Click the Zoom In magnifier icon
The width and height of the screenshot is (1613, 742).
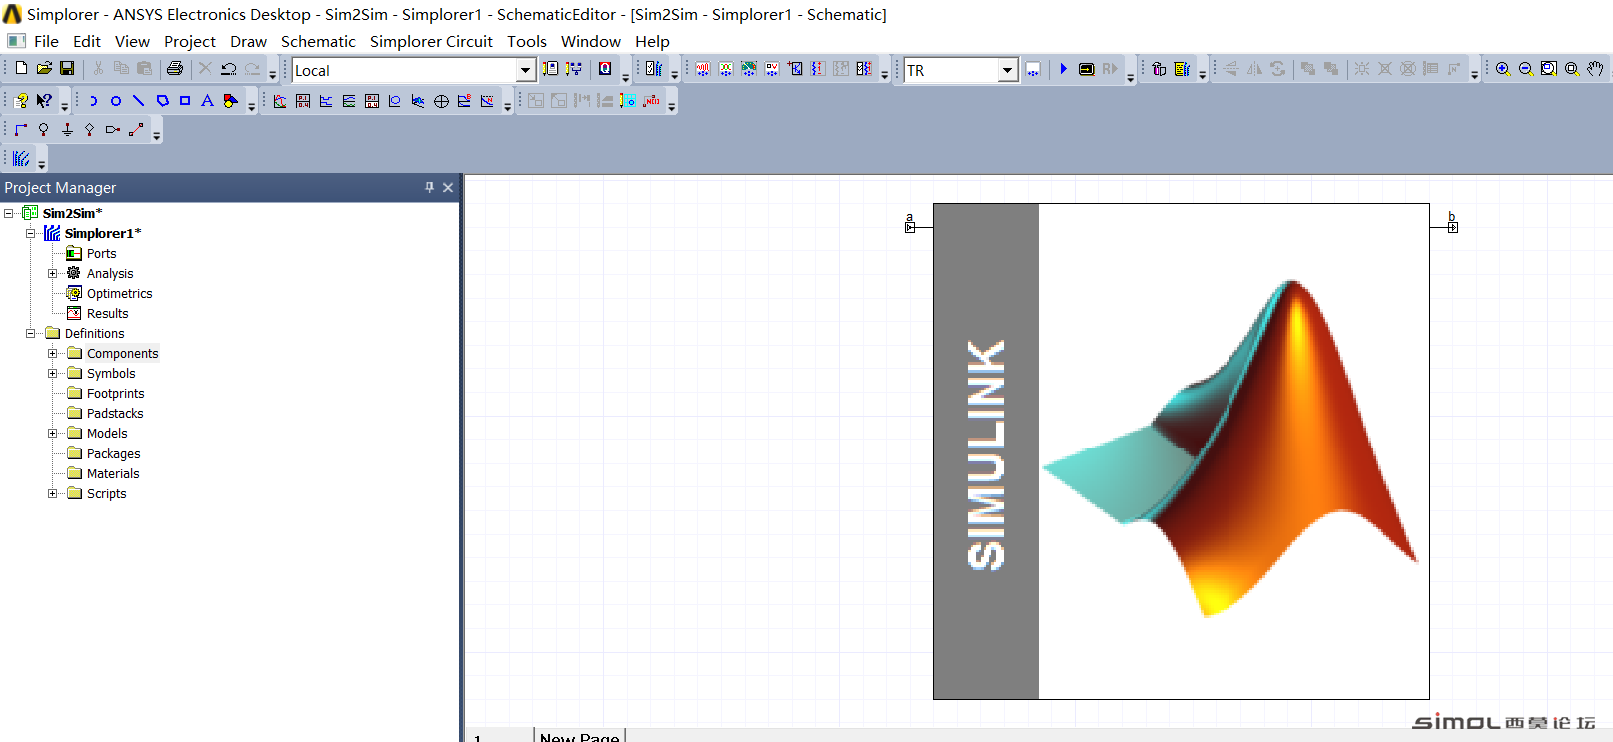click(1503, 68)
